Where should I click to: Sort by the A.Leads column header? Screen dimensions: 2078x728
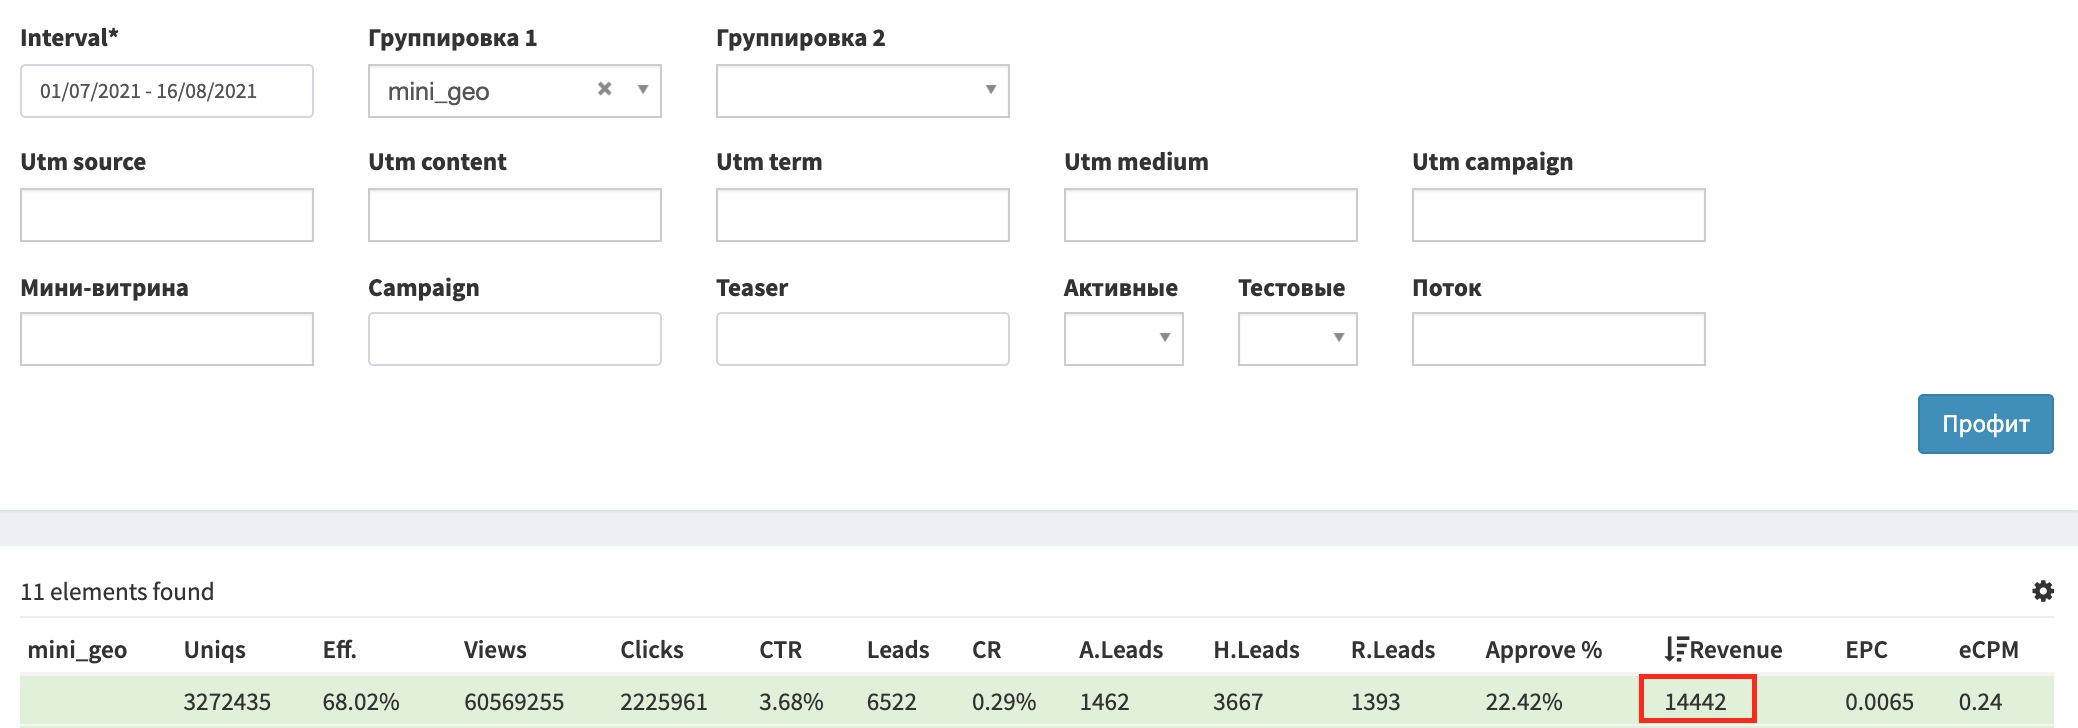click(1121, 650)
